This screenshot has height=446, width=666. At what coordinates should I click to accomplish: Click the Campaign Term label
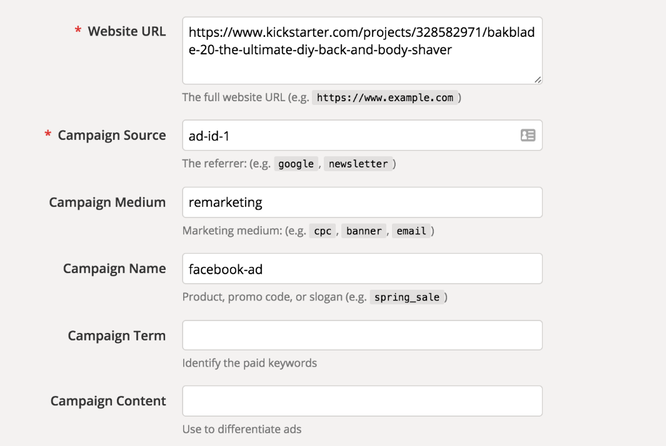[x=116, y=335]
